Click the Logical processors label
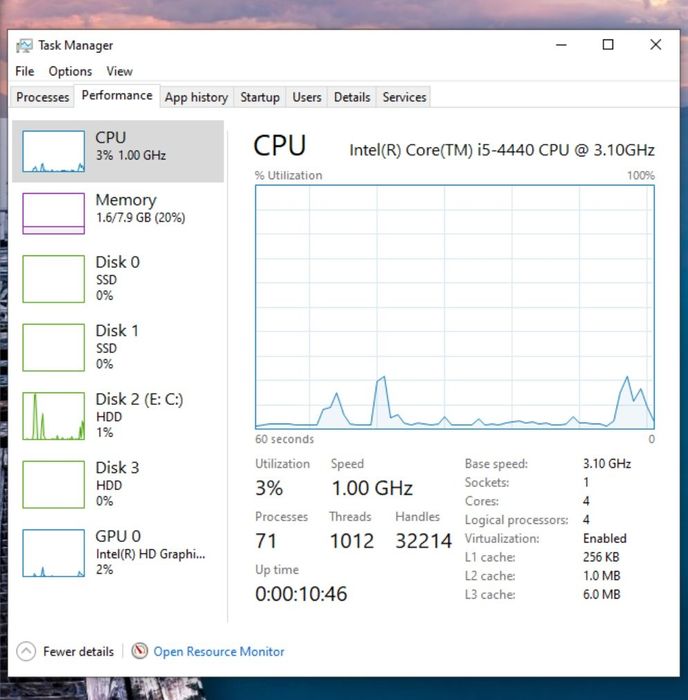 517,520
